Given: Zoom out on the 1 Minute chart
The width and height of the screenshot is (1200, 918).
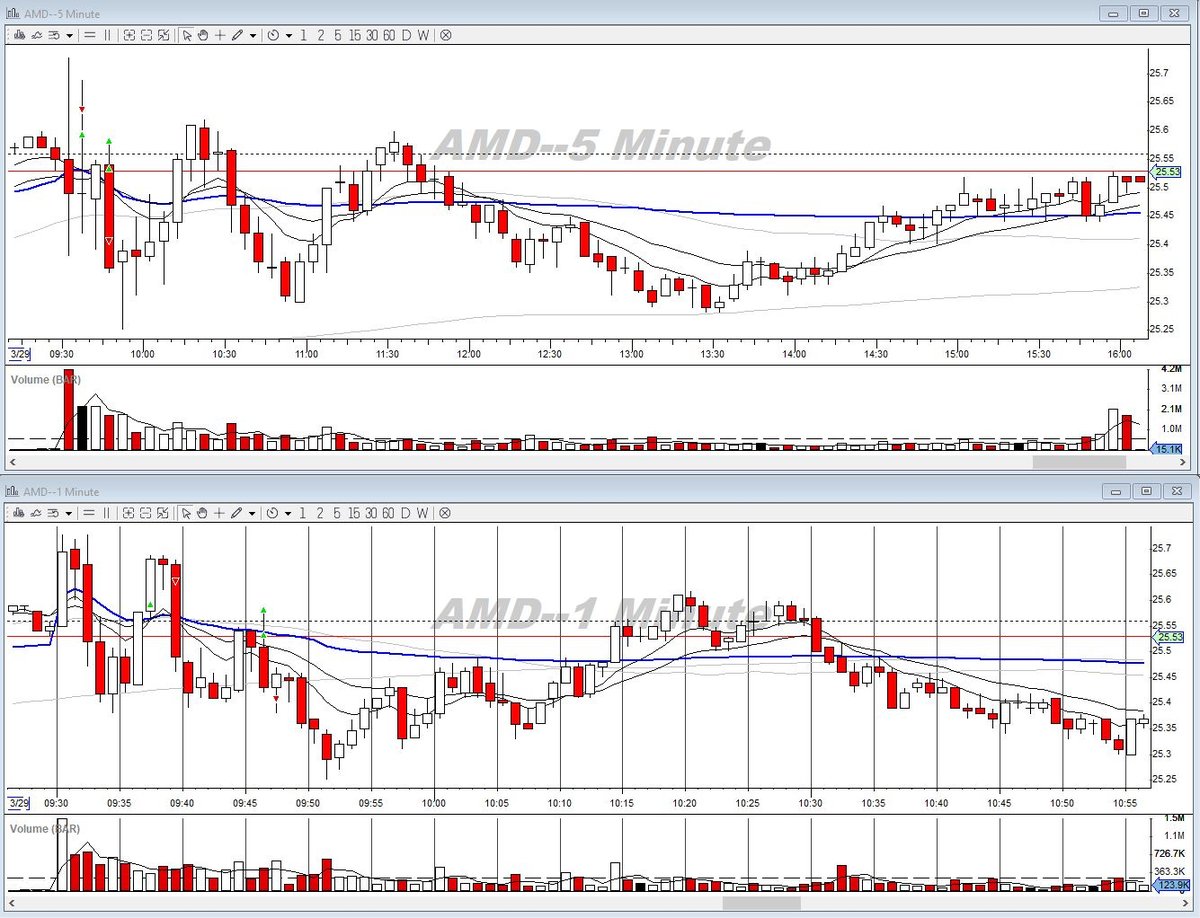Looking at the screenshot, I should tap(146, 512).
